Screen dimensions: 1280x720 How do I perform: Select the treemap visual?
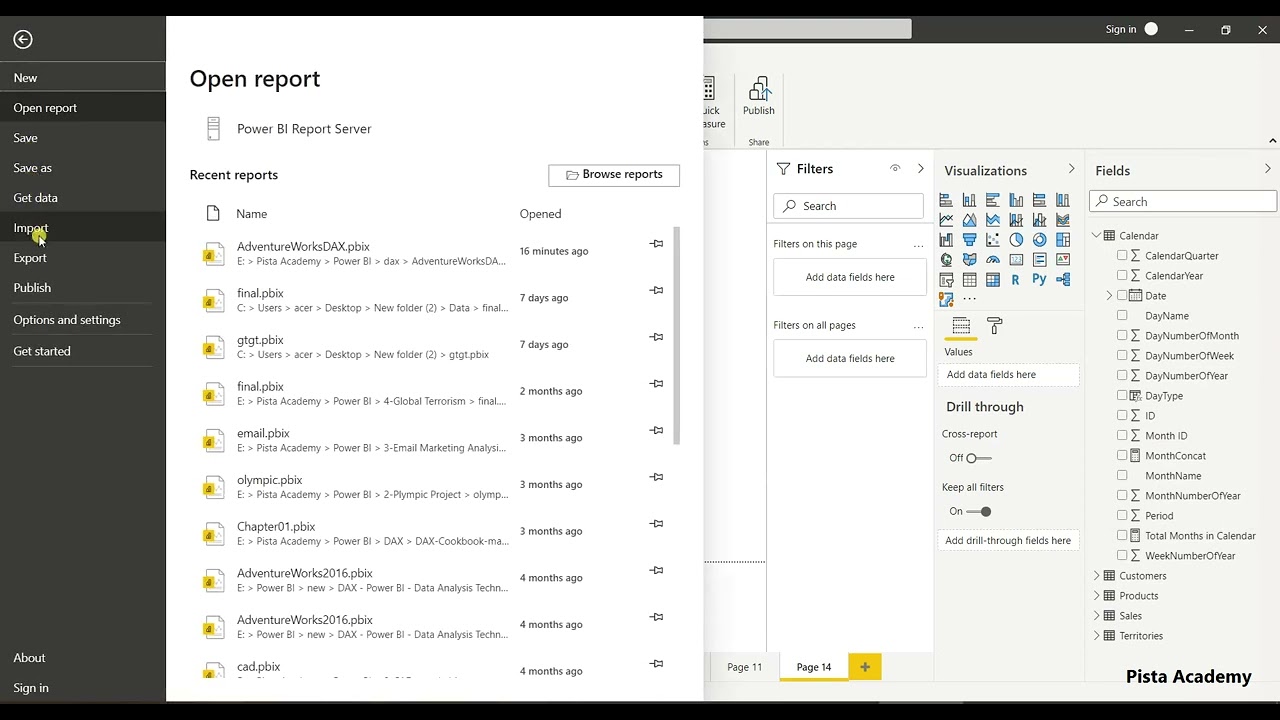[x=1063, y=240]
